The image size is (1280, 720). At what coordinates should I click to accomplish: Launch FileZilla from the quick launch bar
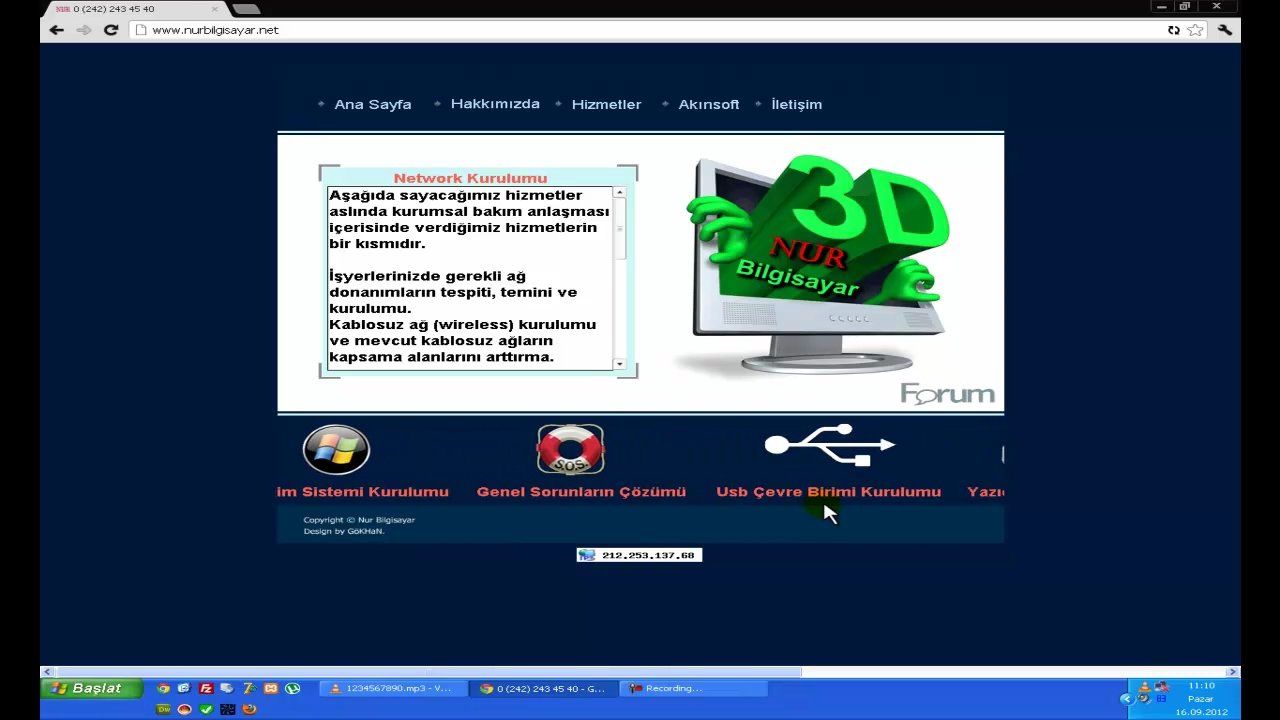[x=206, y=688]
